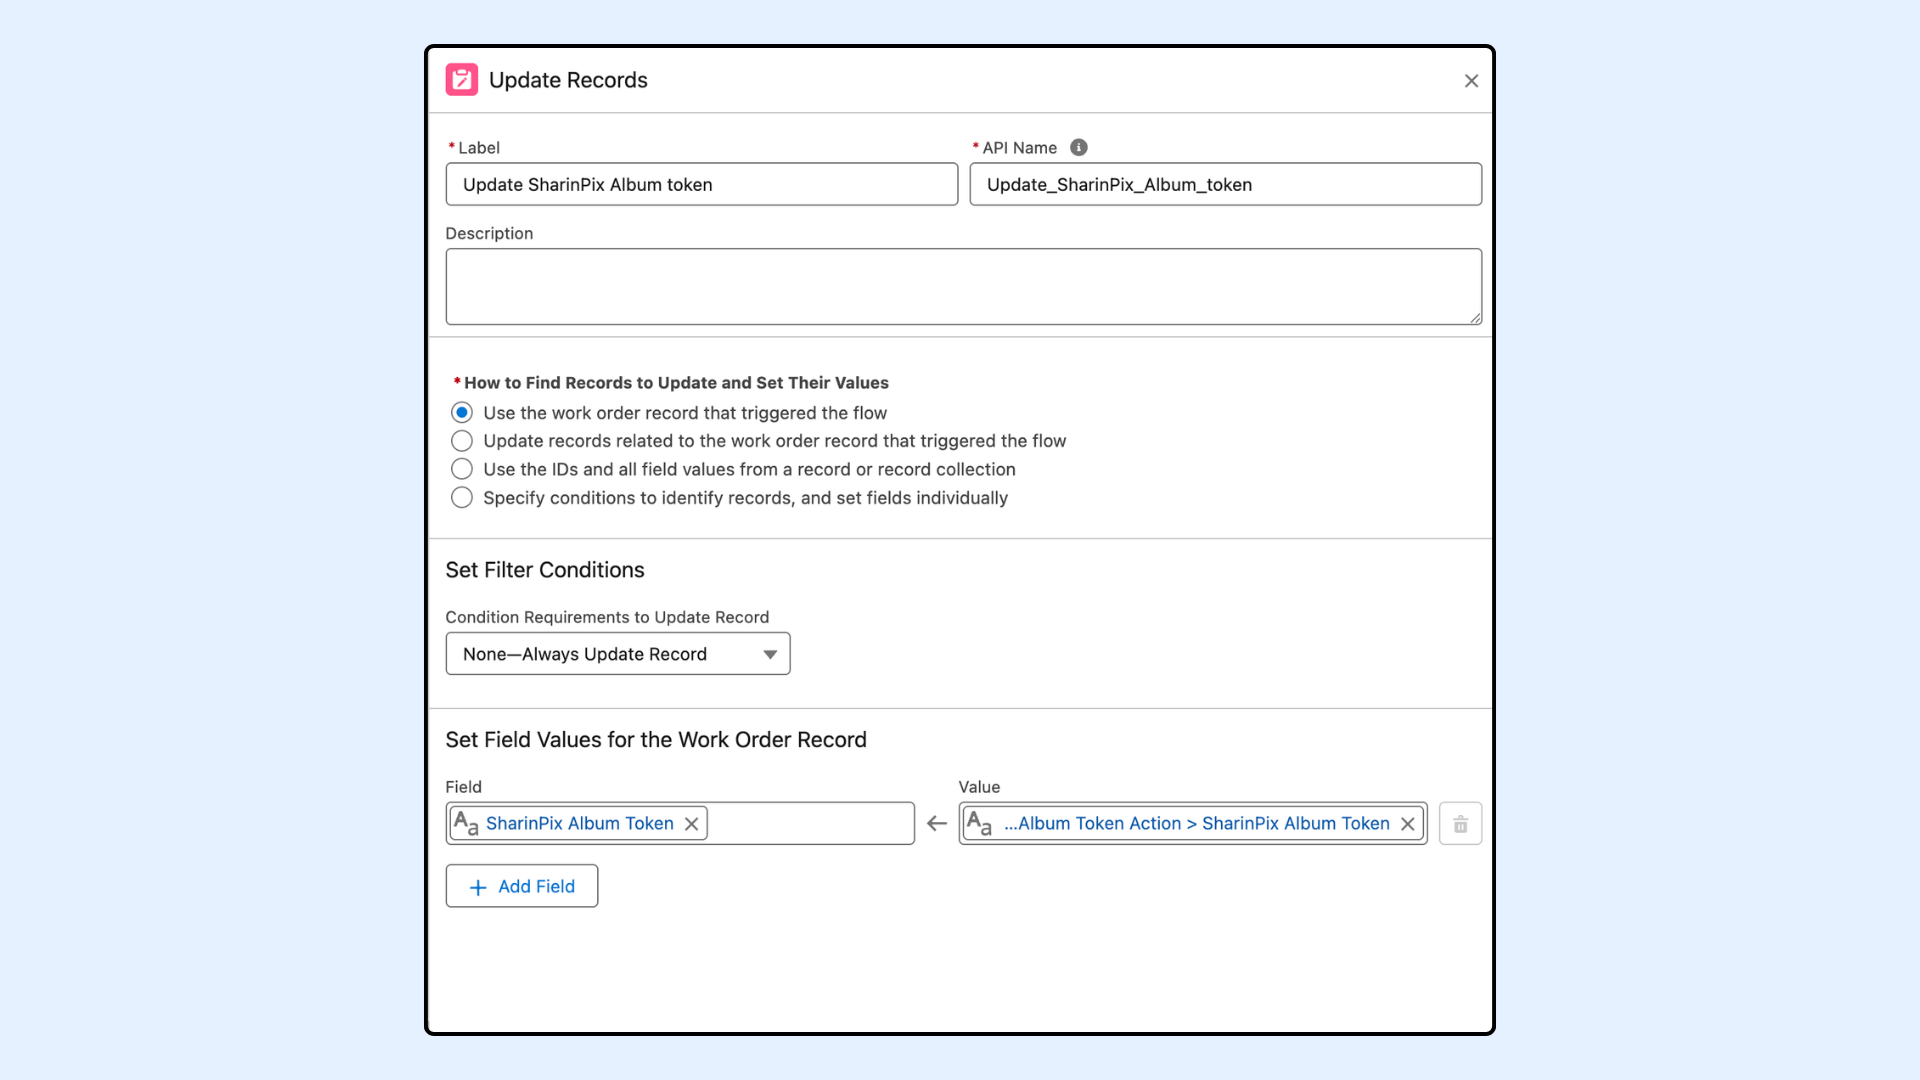Click the Add Field button

(x=521, y=886)
